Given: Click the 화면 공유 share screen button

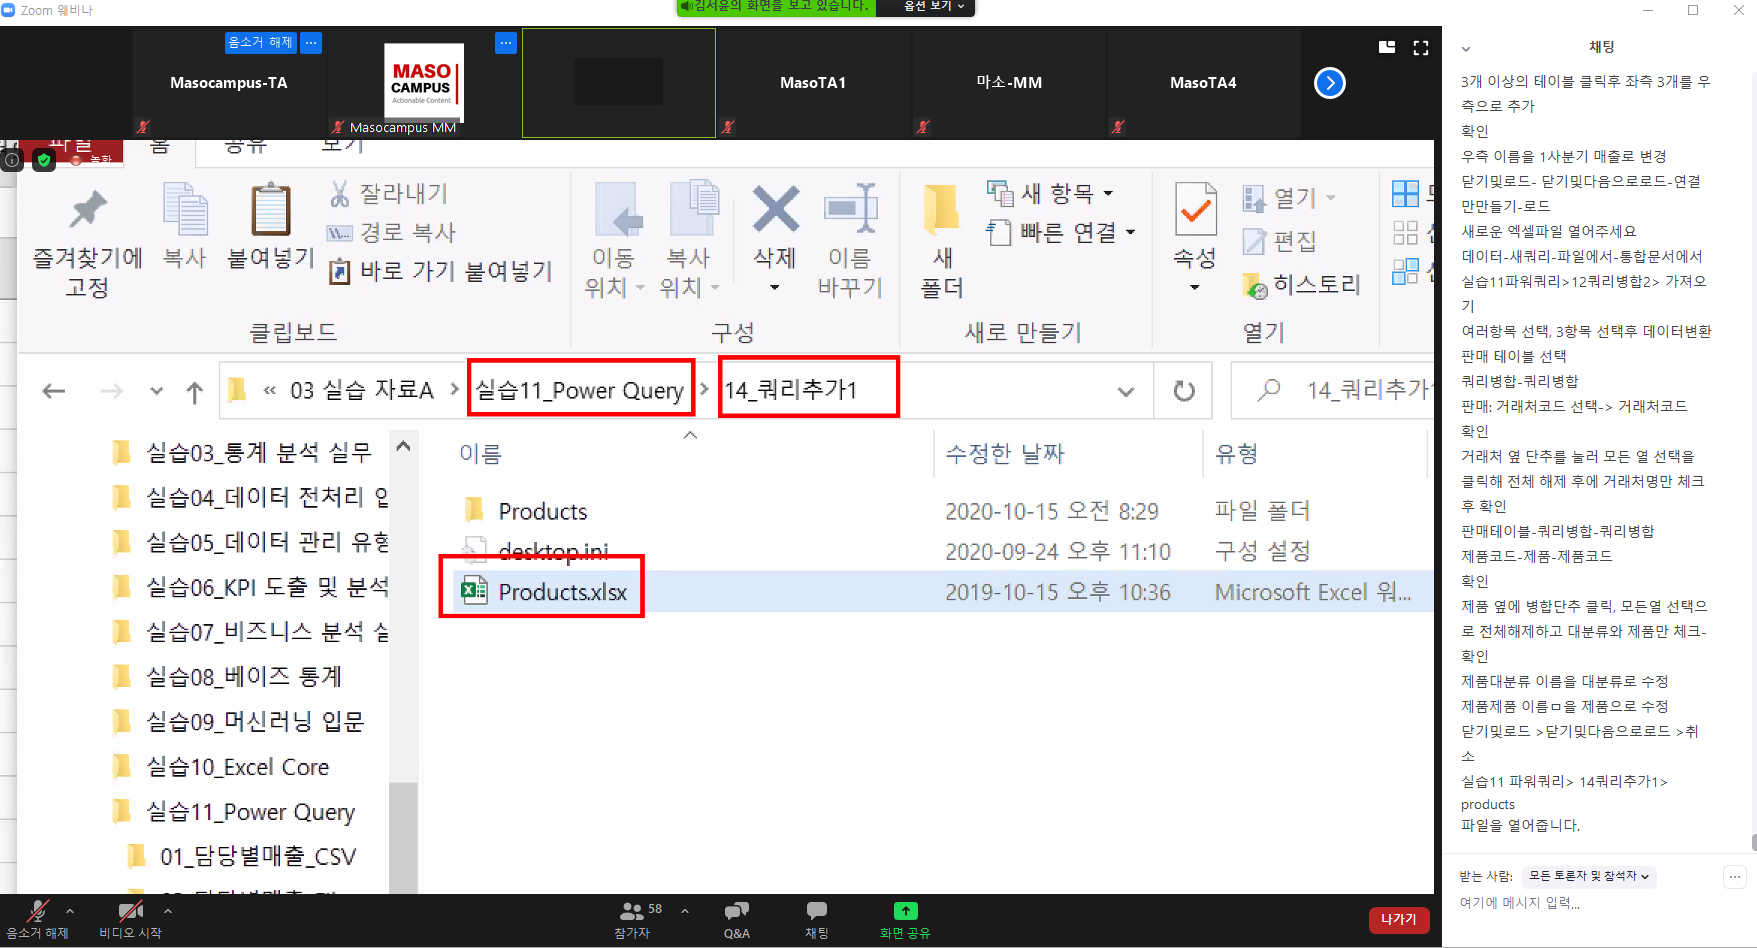Looking at the screenshot, I should [x=904, y=918].
